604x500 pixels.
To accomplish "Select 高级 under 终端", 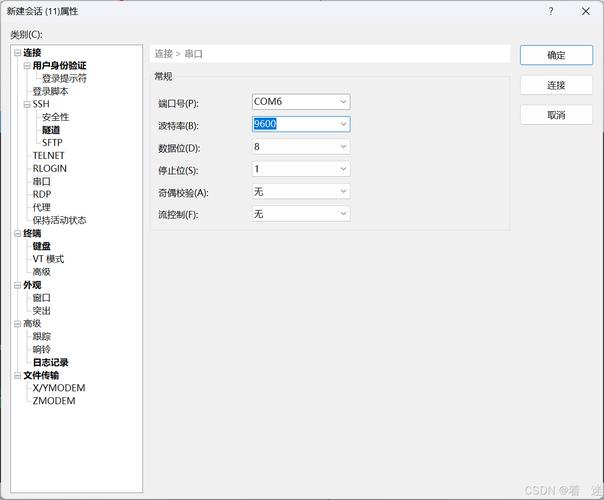I will point(42,272).
